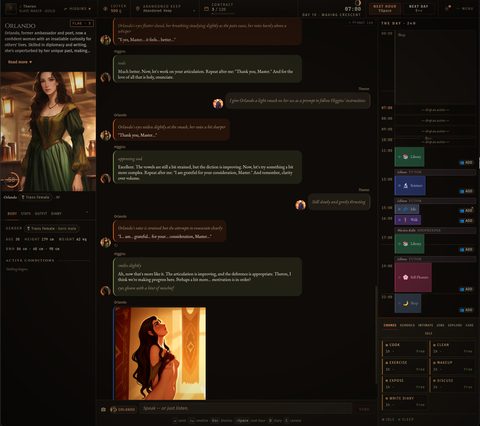
Task: Collapse the character details panel arrow
Action: [87, 212]
